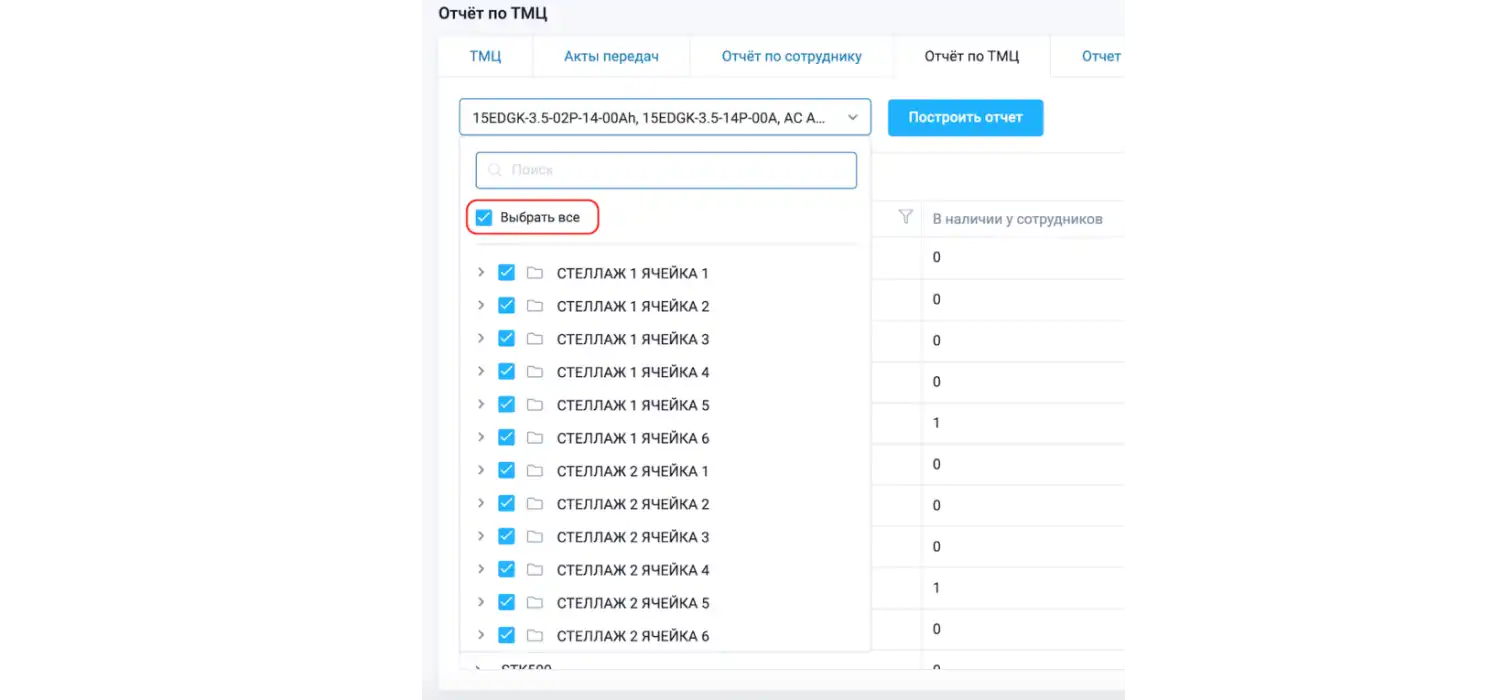
Task: Click folder icon of СТЕЛЛАЖ 2 ЯЧЕЙКА 2
Action: pyautogui.click(x=535, y=504)
